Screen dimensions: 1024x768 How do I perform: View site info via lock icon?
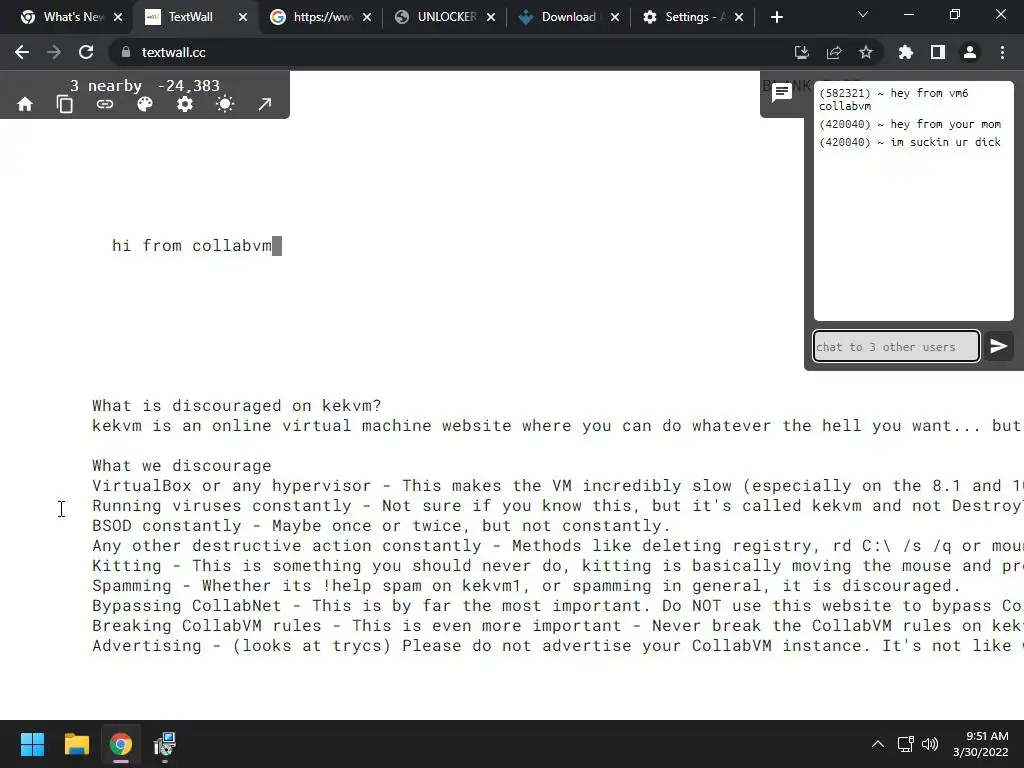126,52
